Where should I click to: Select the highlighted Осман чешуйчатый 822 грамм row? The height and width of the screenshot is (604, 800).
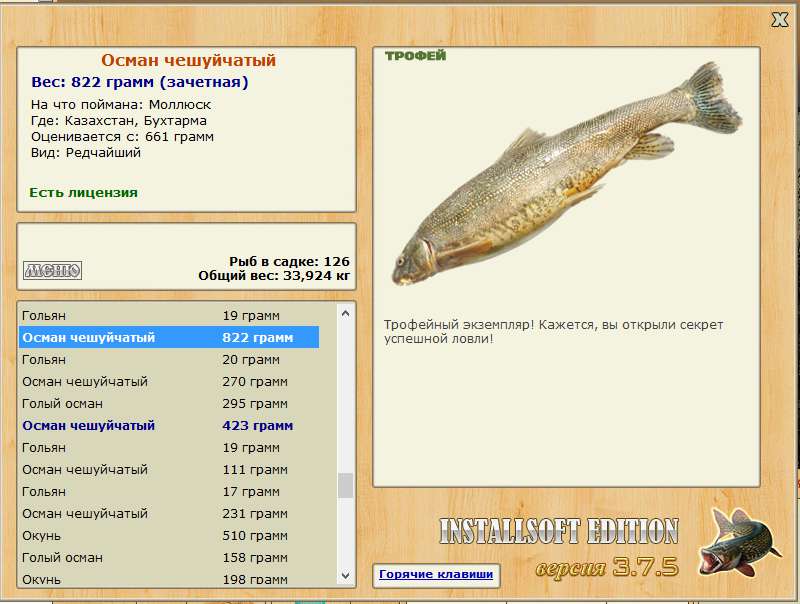(169, 338)
